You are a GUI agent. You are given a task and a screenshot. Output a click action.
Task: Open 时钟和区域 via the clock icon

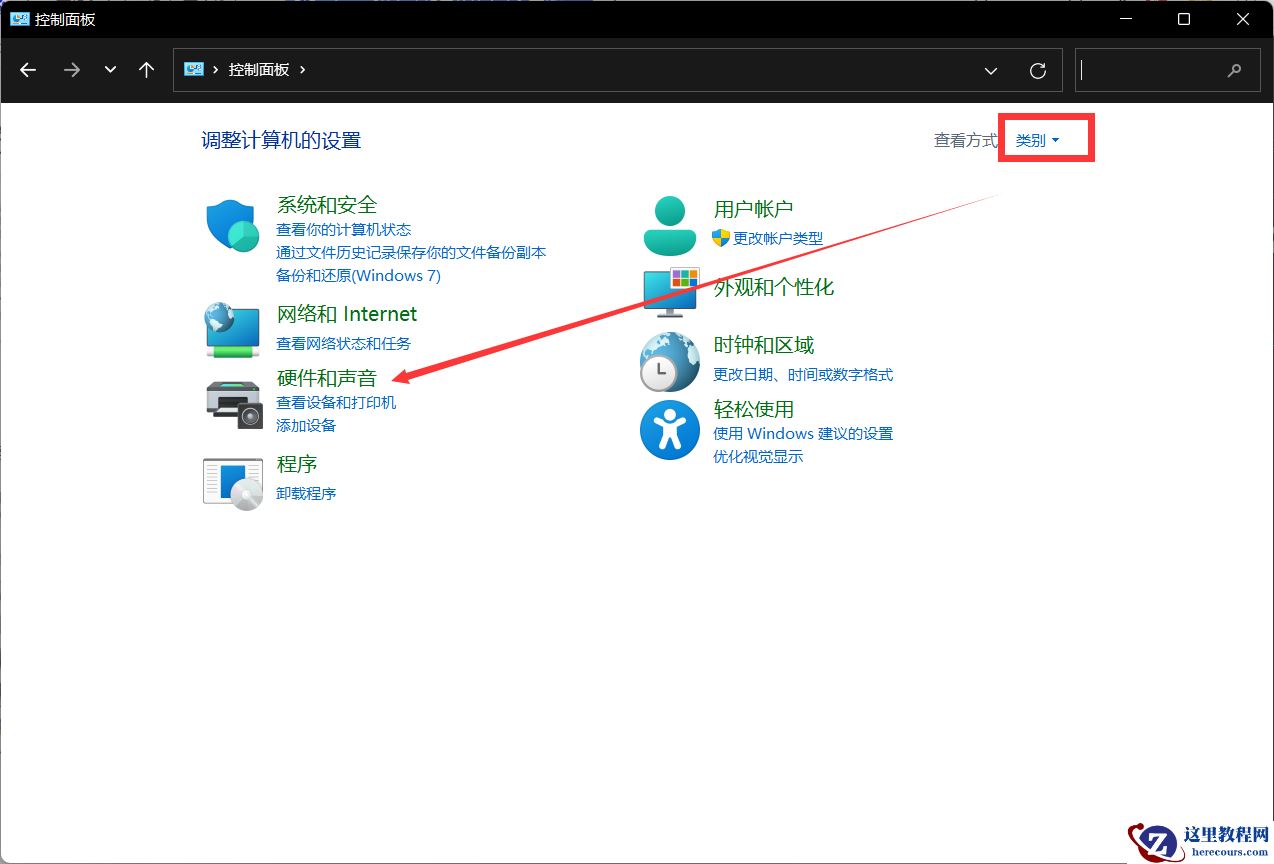point(669,360)
